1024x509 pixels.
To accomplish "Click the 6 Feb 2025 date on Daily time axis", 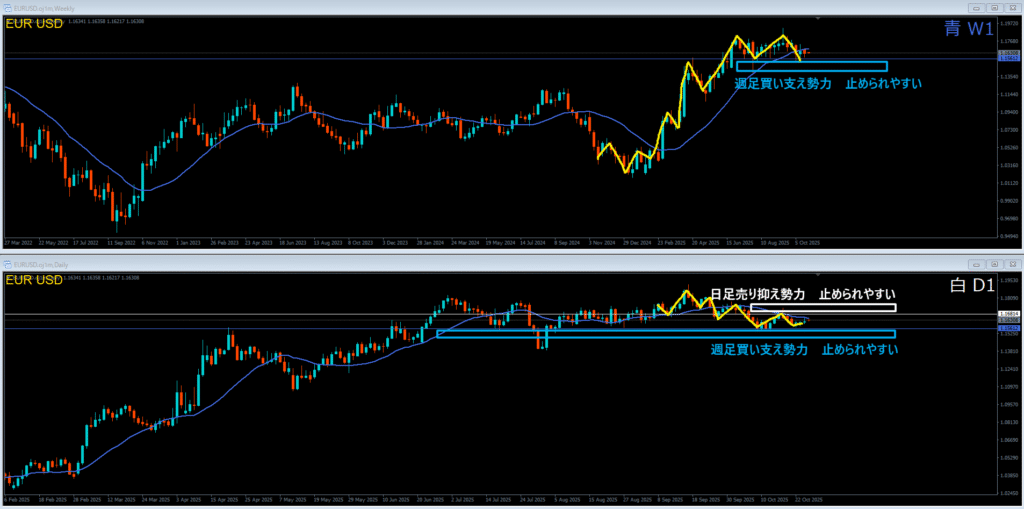I will [x=17, y=499].
